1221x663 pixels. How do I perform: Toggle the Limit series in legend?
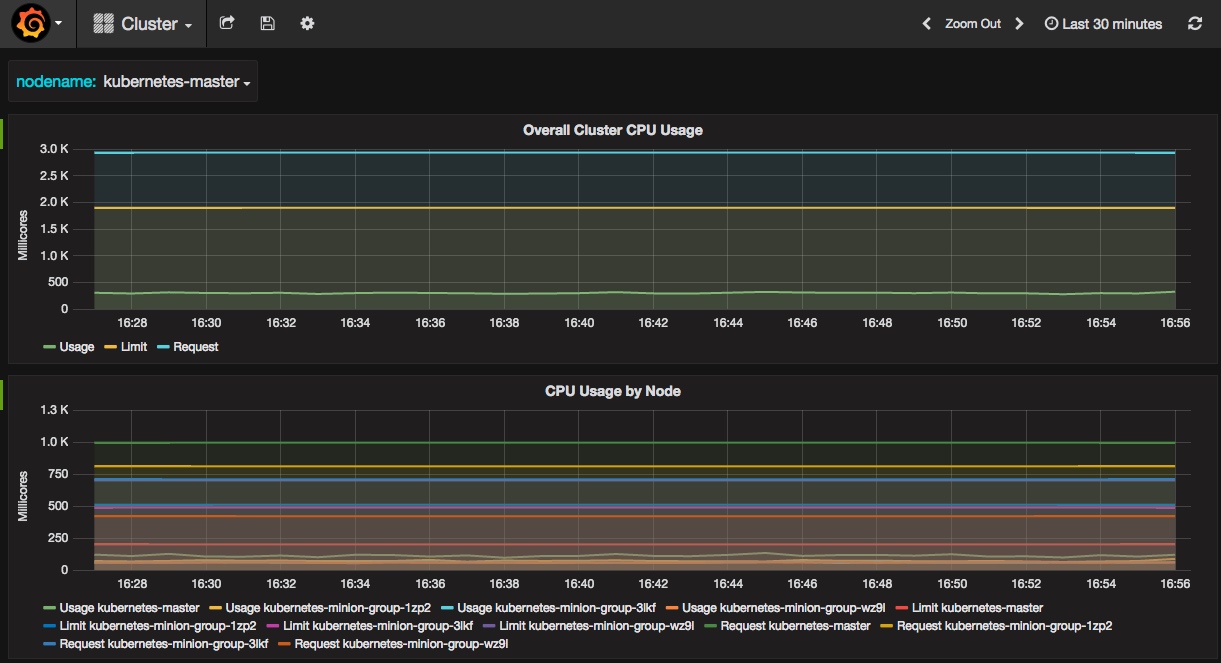(132, 347)
